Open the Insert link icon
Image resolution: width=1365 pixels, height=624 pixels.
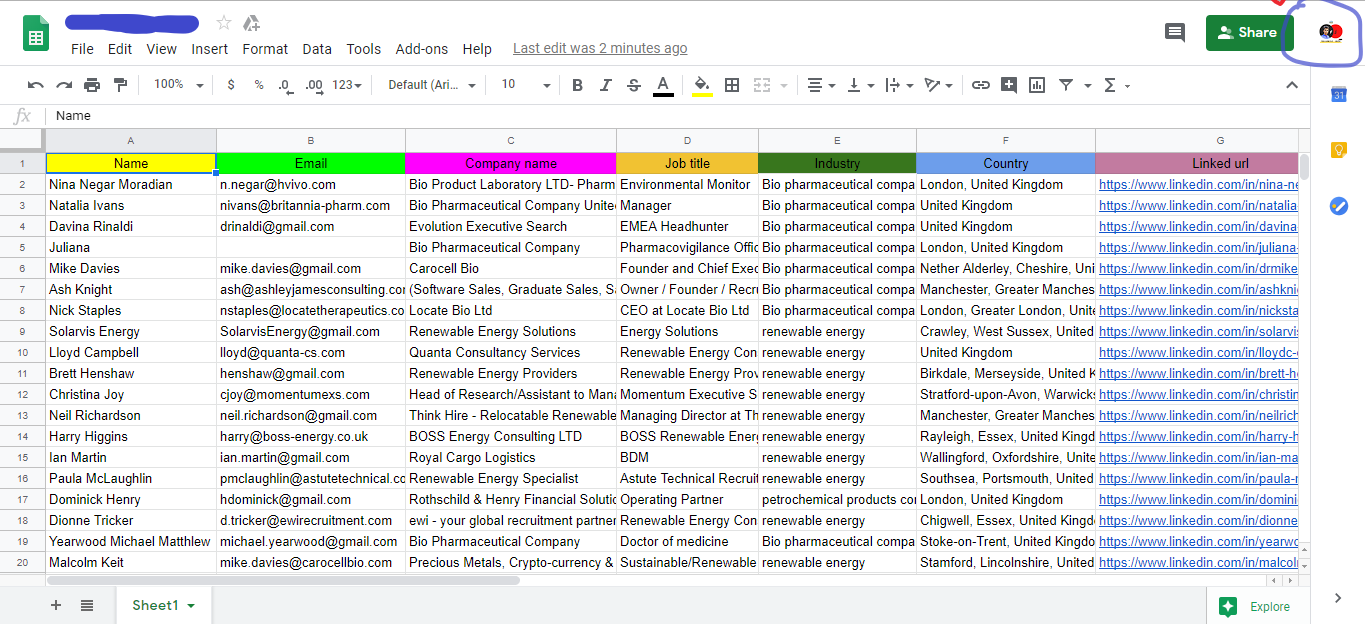(980, 85)
